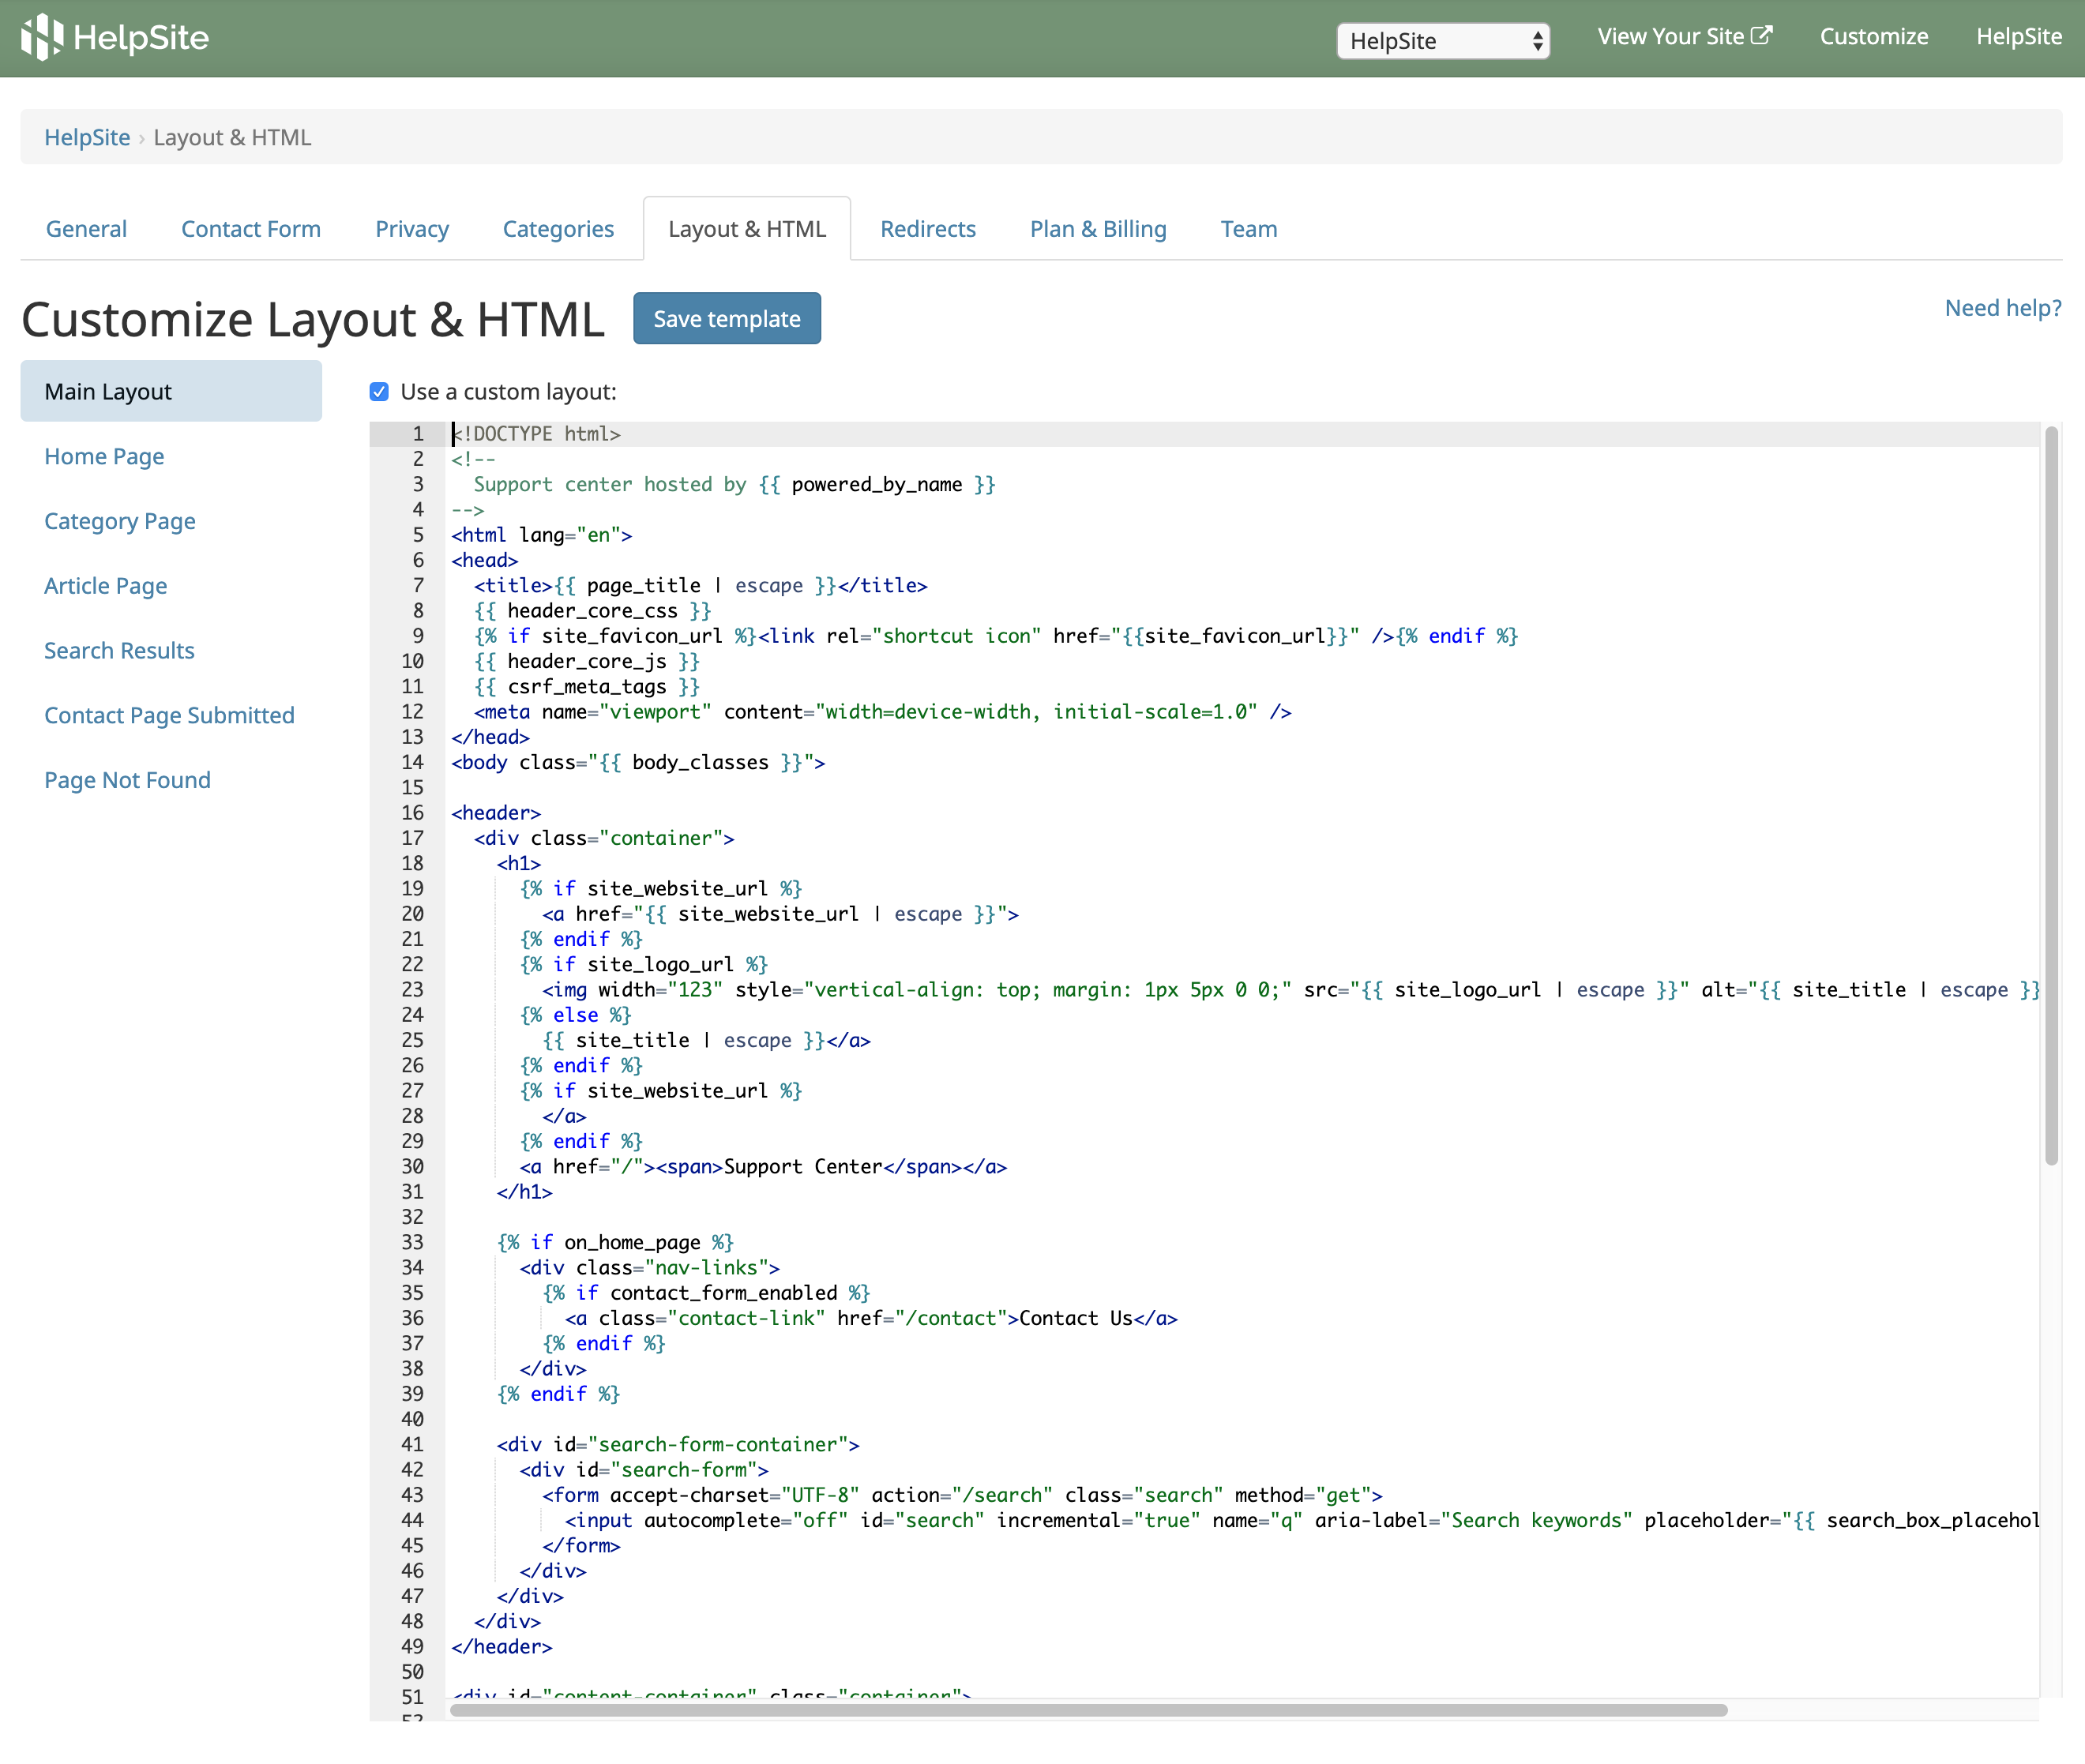Switch to the Team tab

point(1248,228)
